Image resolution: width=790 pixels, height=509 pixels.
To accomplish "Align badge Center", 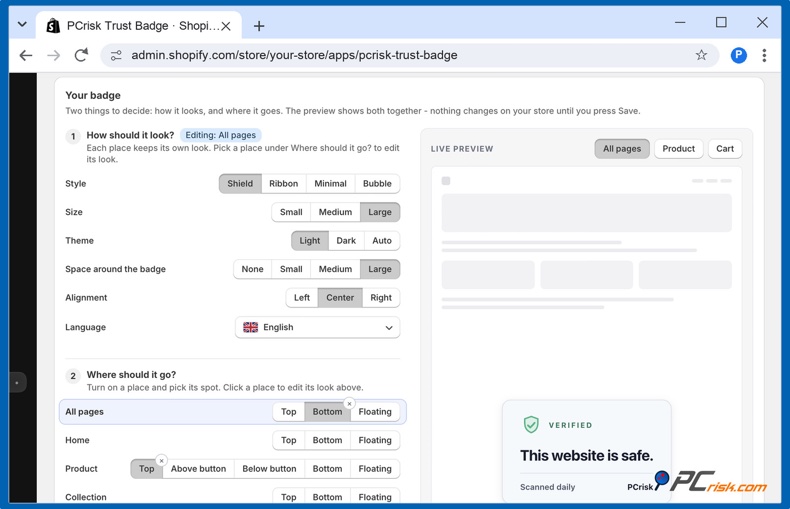I will (340, 298).
